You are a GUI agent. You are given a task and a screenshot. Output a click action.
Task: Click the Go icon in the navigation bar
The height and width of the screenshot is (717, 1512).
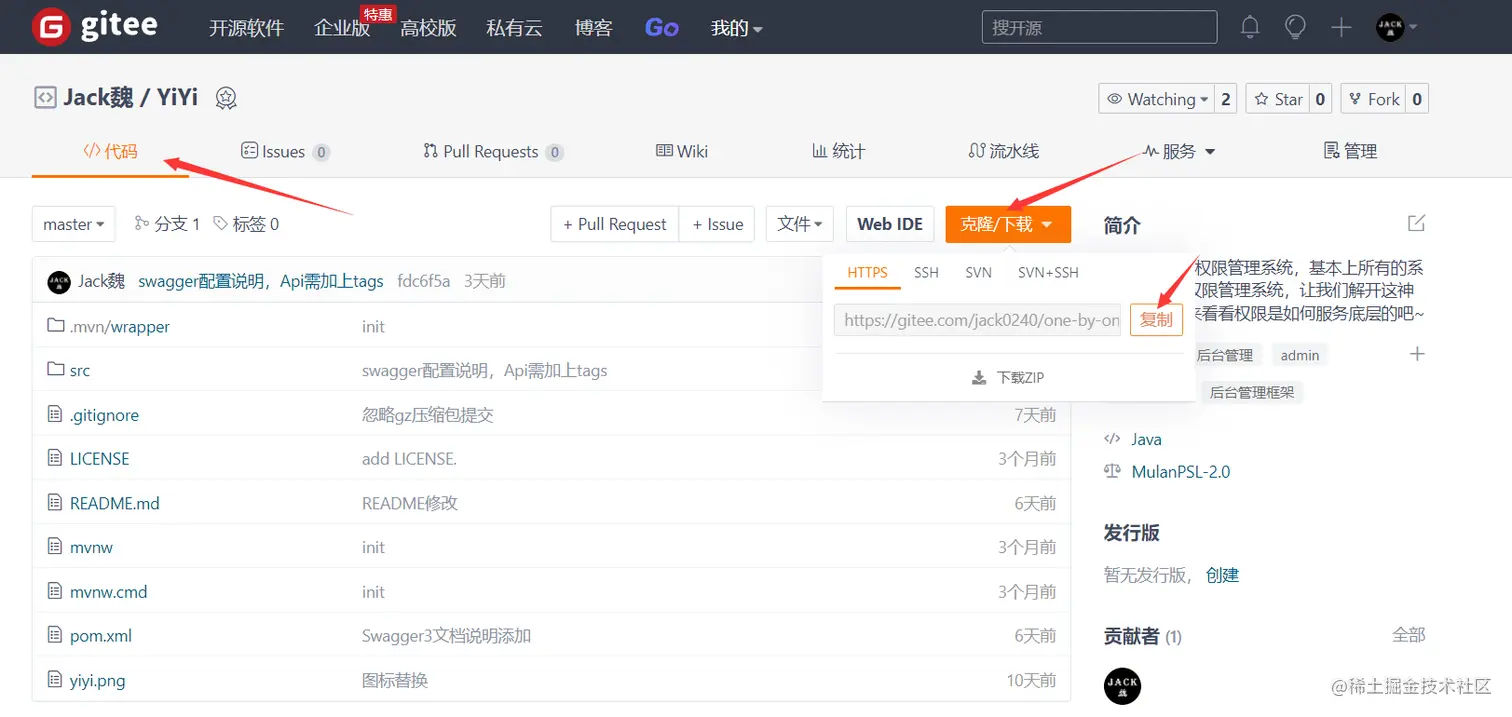(x=662, y=28)
